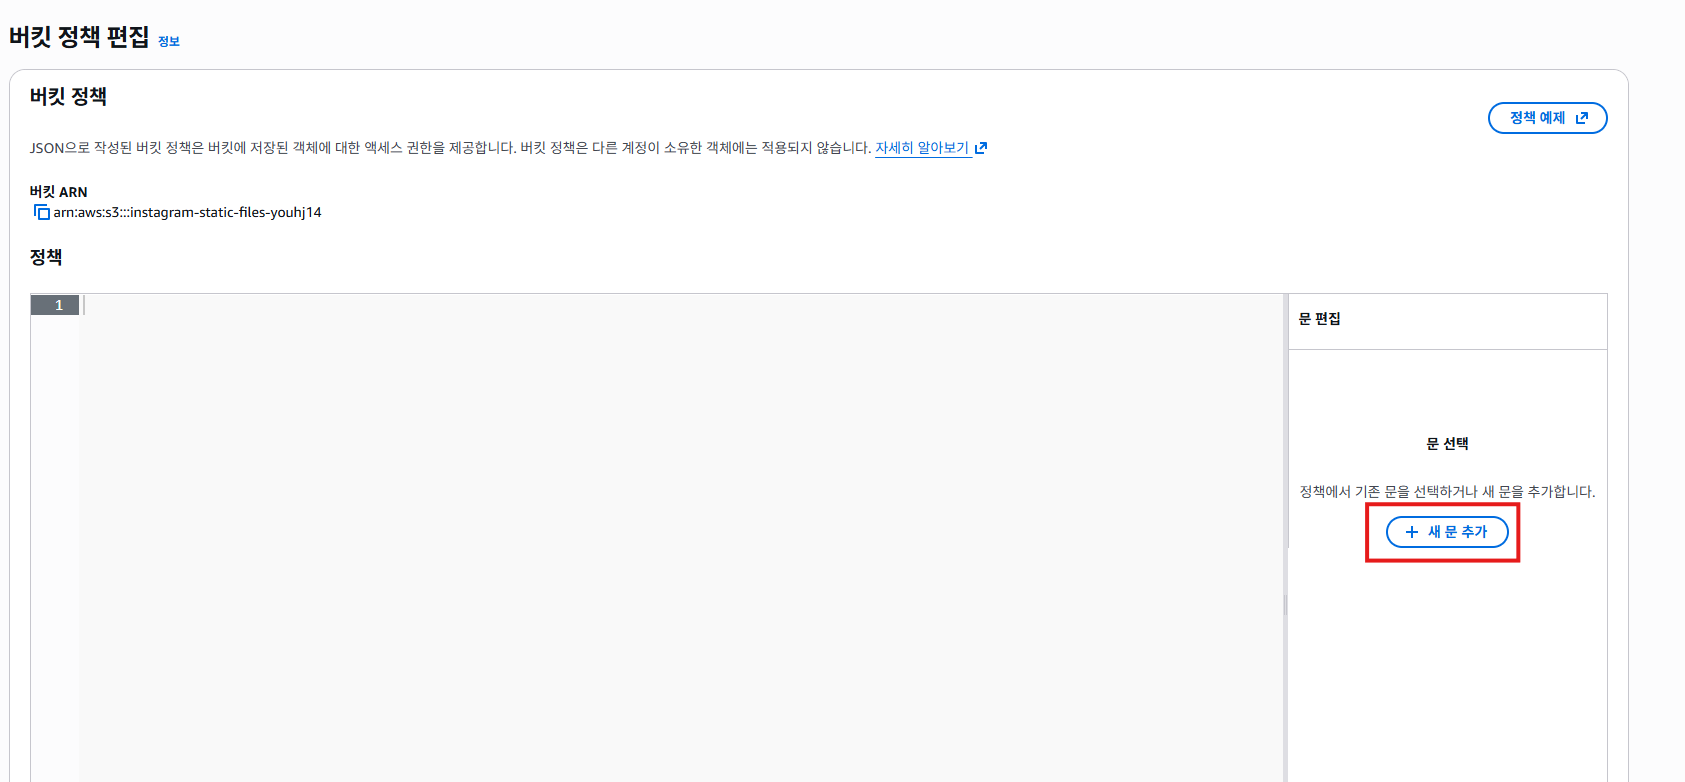Click the 버킷 ARN label
The height and width of the screenshot is (782, 1685).
coord(58,192)
